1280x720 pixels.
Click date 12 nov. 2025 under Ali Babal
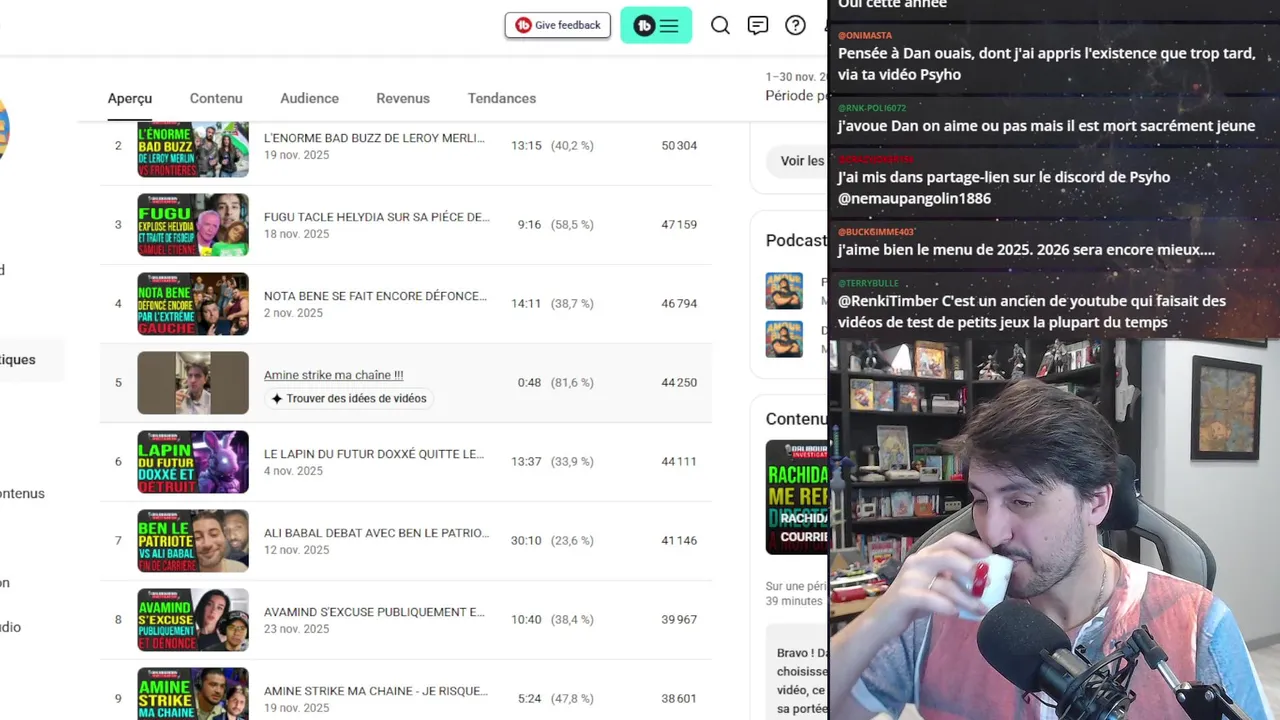296,550
